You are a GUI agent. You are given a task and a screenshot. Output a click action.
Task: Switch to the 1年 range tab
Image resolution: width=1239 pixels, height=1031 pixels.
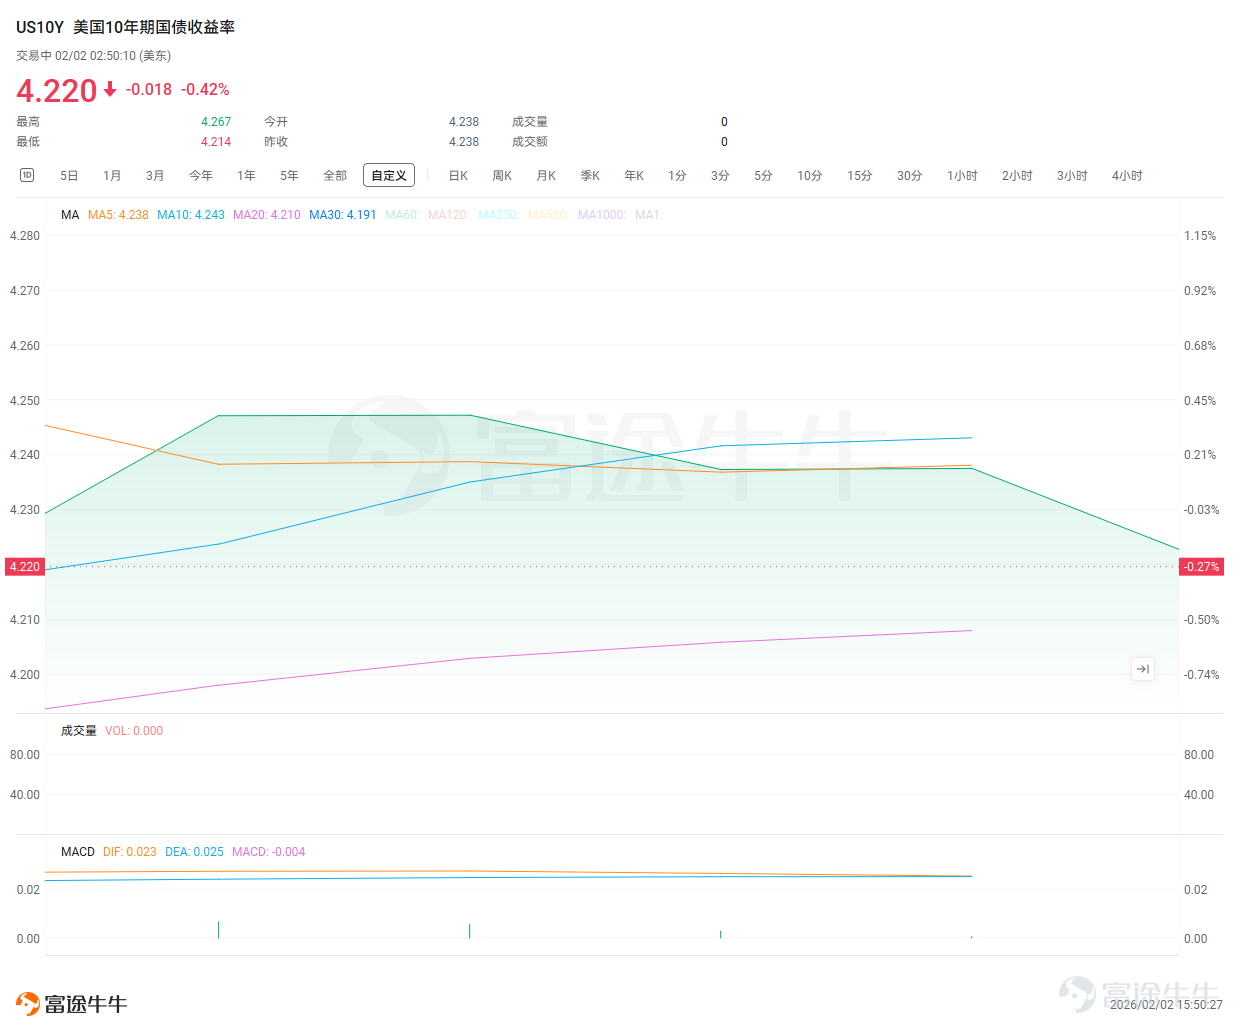coord(246,176)
